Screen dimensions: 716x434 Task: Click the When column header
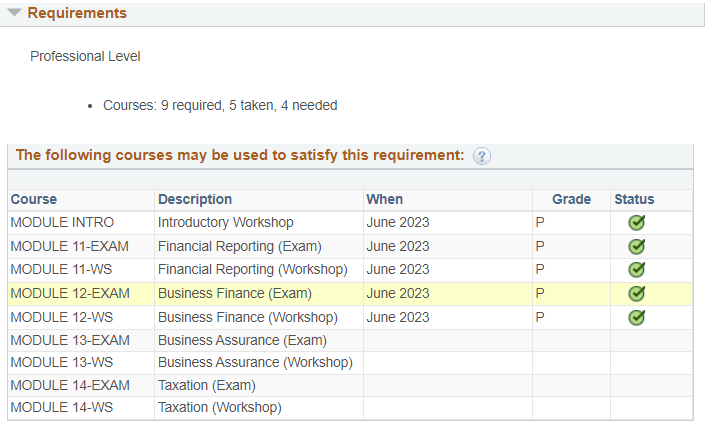(x=384, y=199)
